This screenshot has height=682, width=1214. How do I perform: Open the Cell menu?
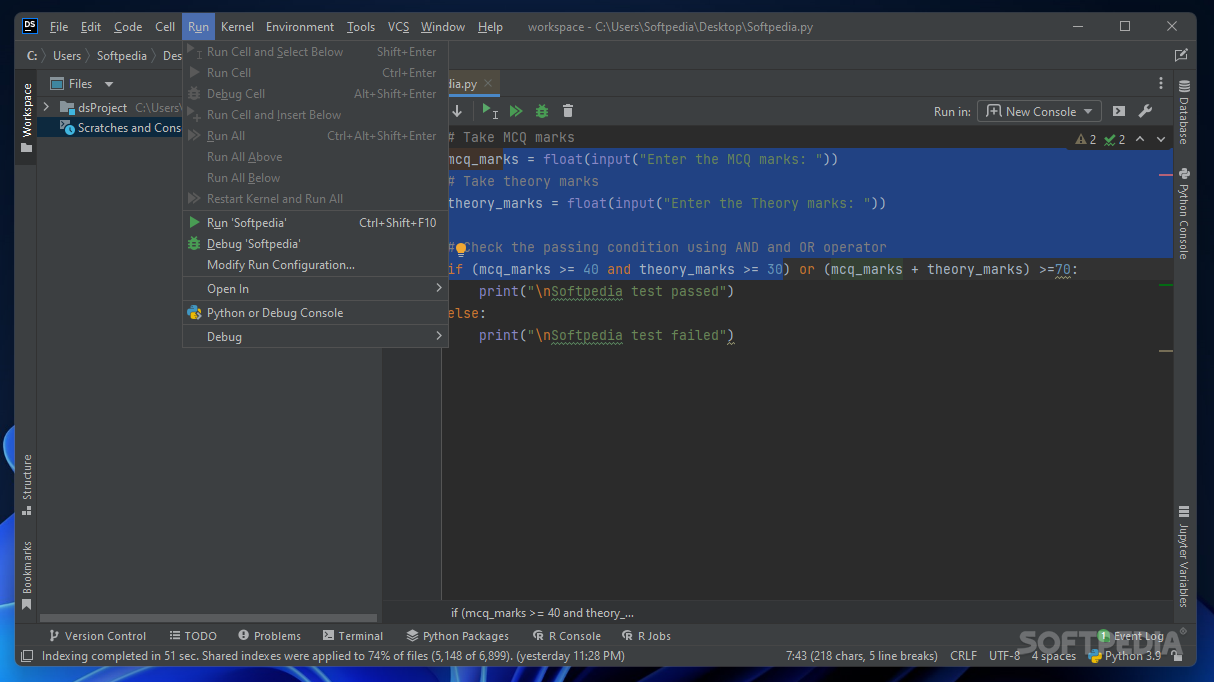pos(165,27)
